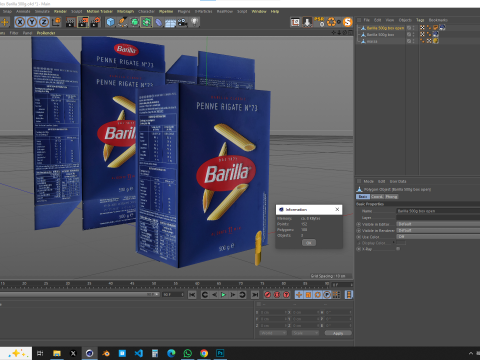This screenshot has height=360, width=480.
Task: Open the Help menu
Action: pyautogui.click(x=275, y=11)
